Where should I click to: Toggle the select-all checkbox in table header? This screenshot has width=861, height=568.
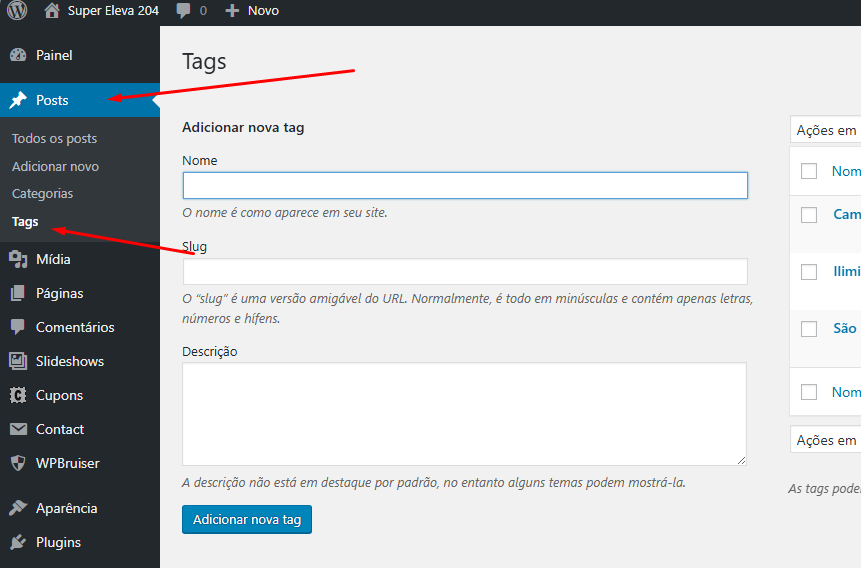tap(809, 171)
